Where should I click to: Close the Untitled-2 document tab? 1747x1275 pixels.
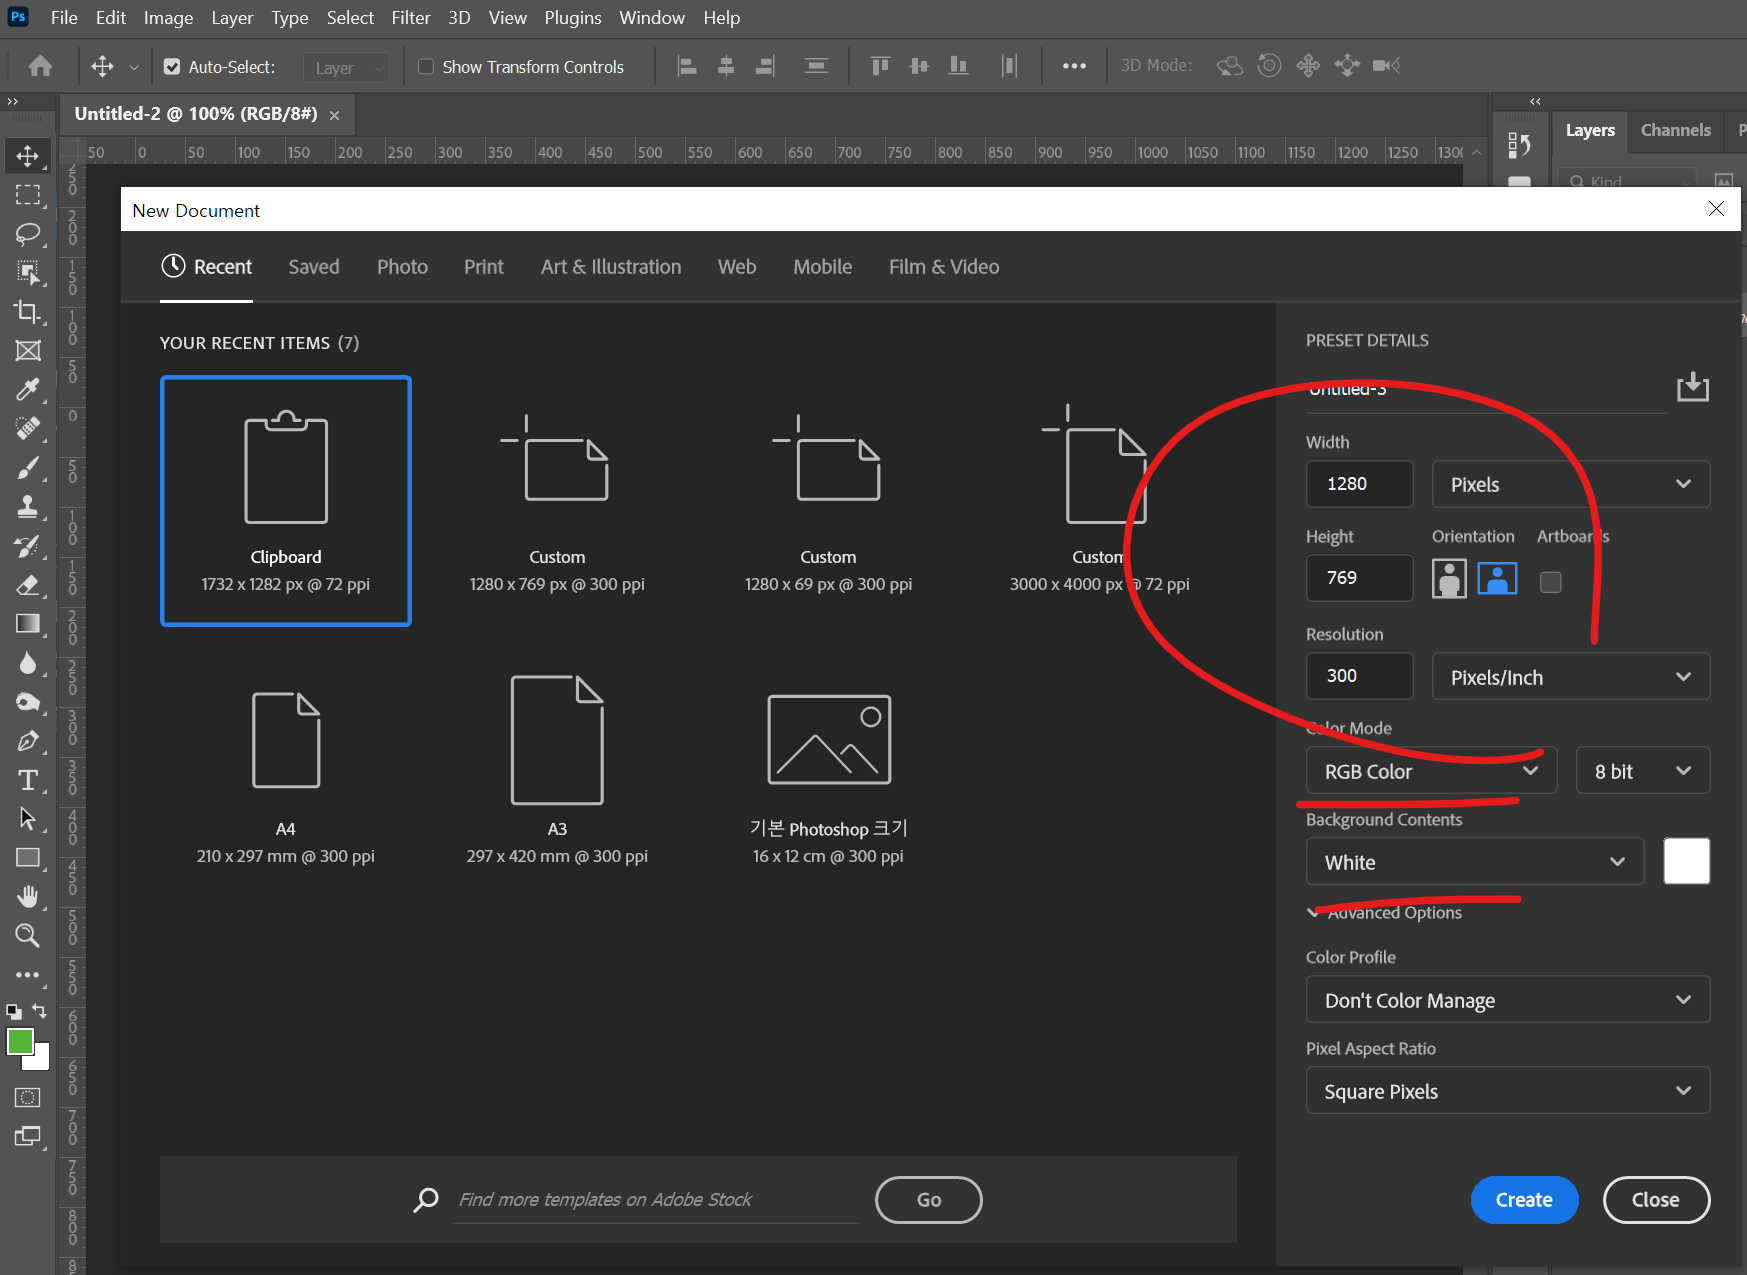tap(335, 116)
